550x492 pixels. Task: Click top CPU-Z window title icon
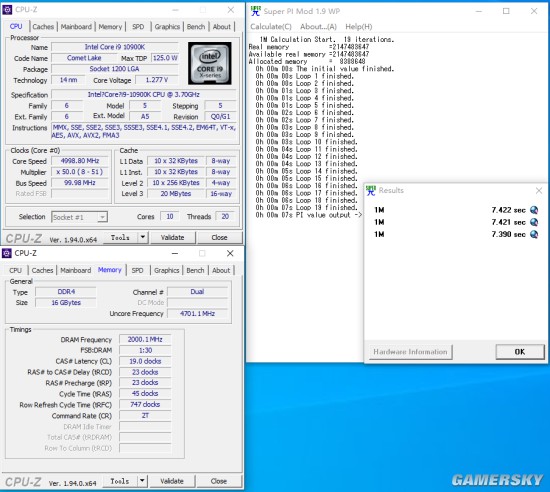click(7, 9)
